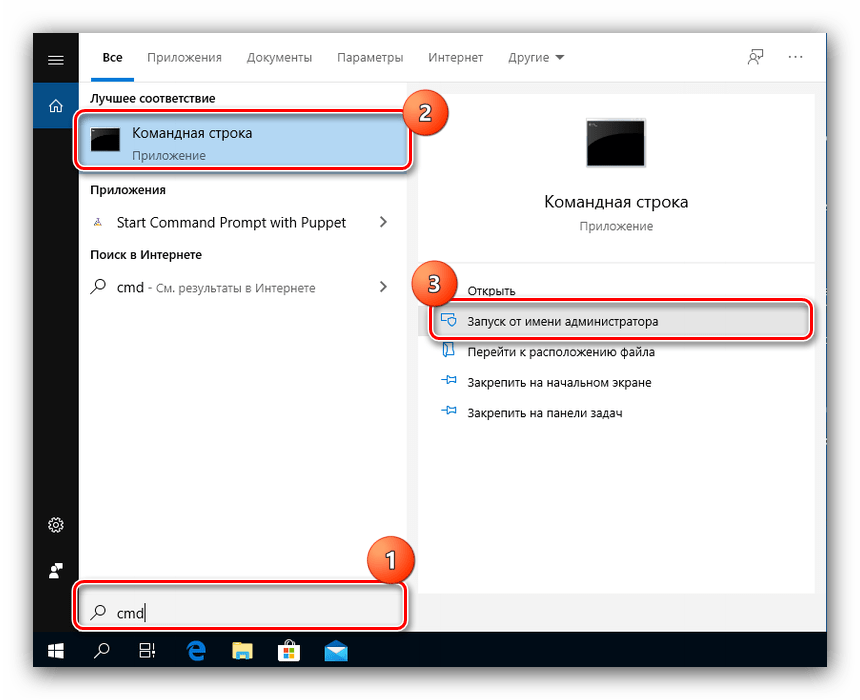Viewport: 860px width, 700px height.
Task: Click Перейти к расположению файла
Action: [x=561, y=352]
